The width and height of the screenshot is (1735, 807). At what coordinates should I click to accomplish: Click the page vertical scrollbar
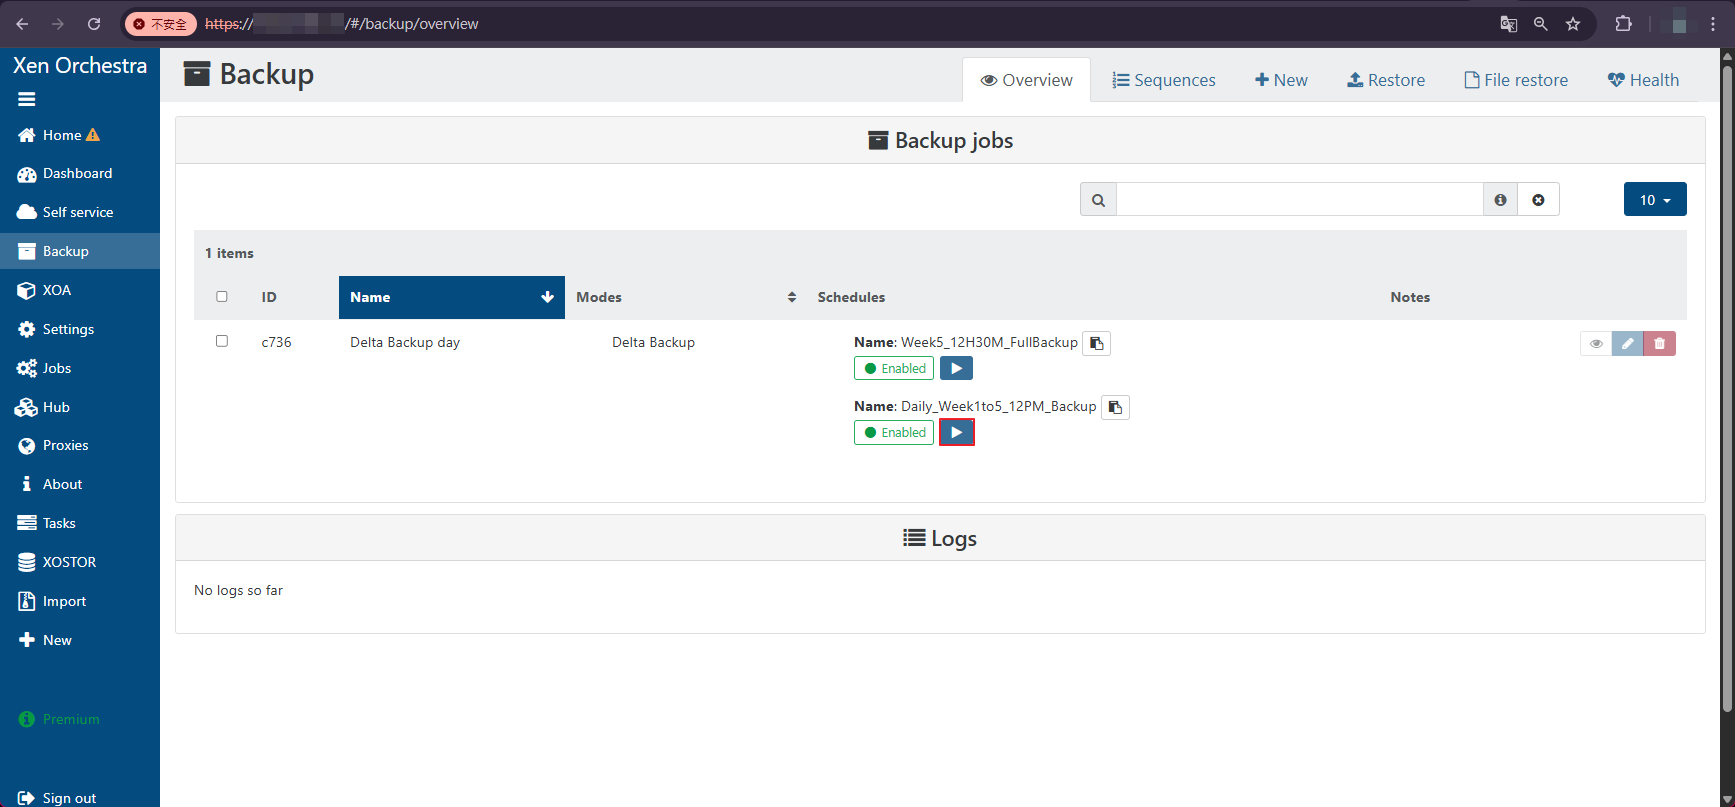tap(1727, 390)
